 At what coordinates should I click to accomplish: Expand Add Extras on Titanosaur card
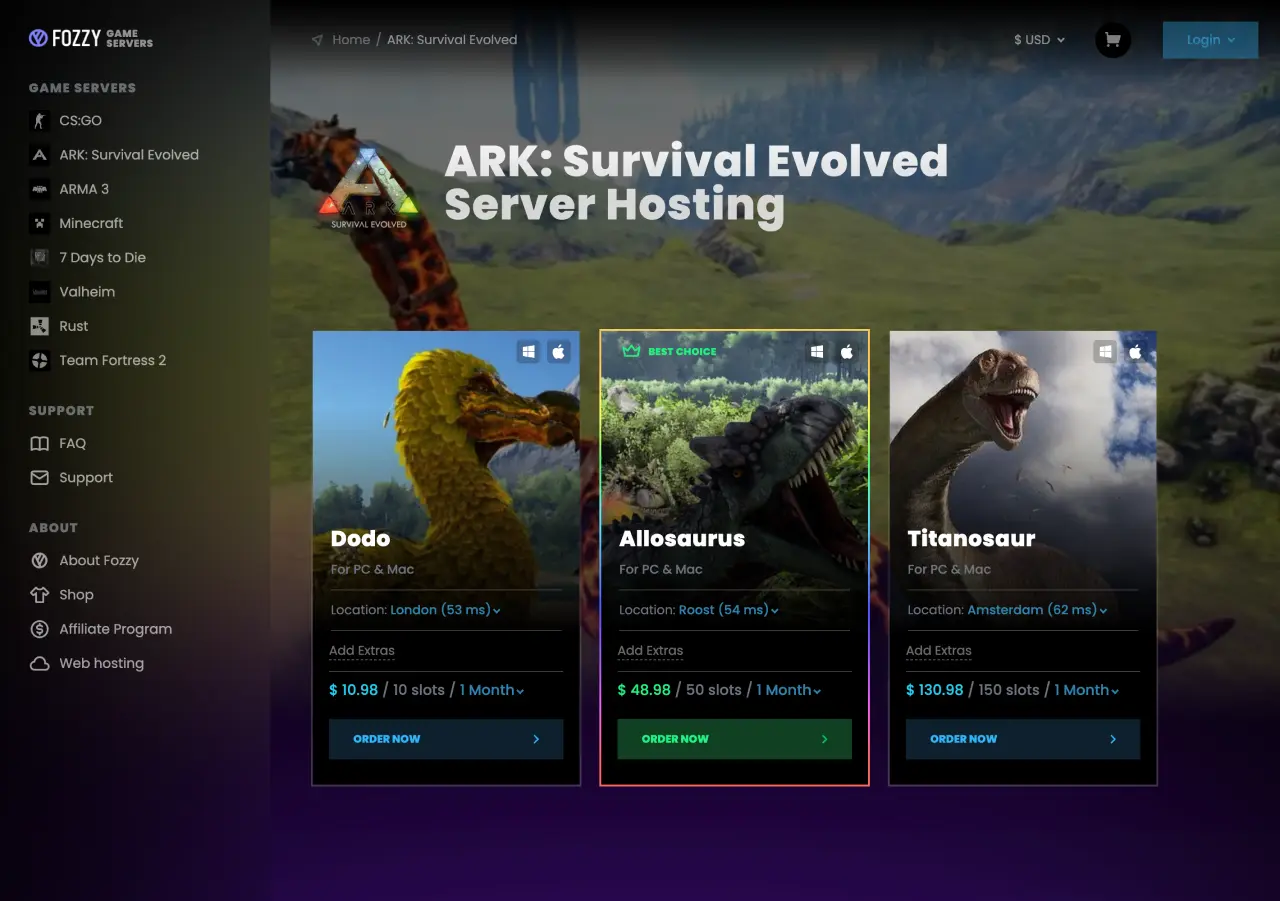coord(939,651)
